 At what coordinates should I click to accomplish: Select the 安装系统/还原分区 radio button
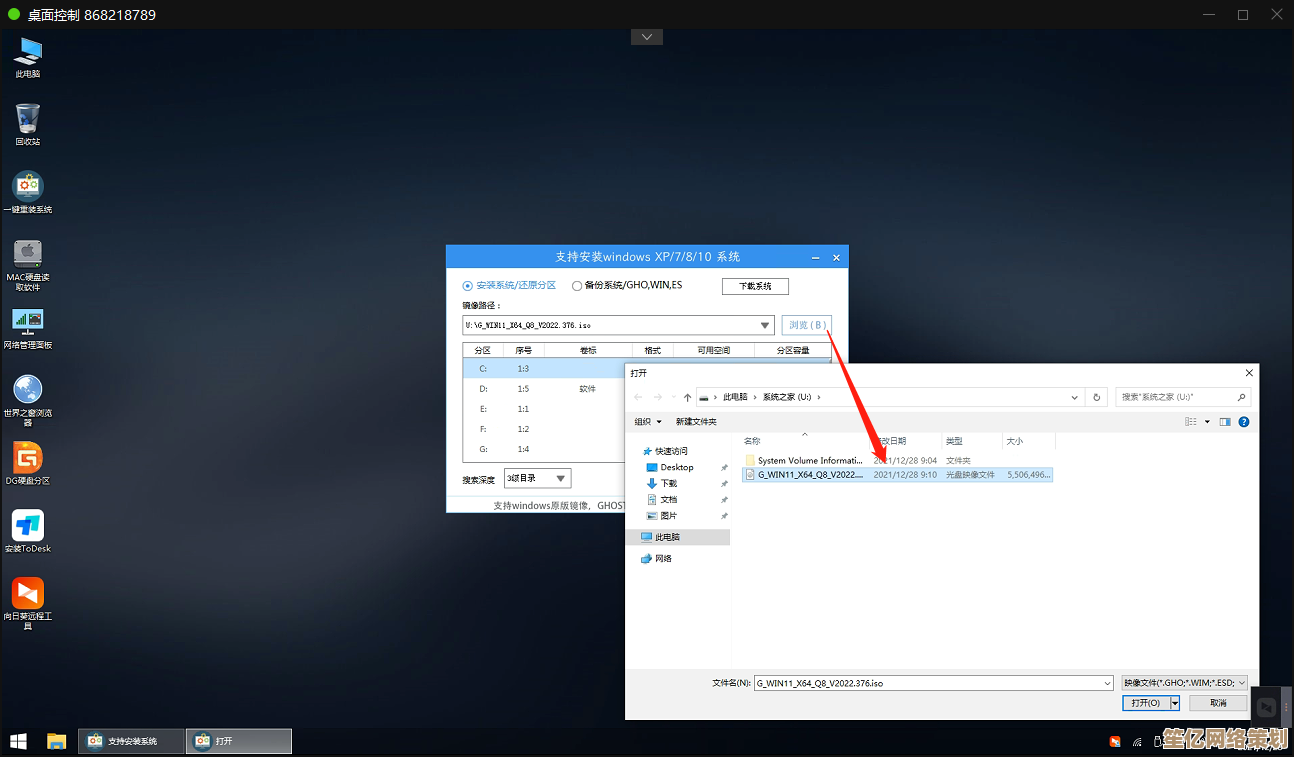[x=469, y=286]
